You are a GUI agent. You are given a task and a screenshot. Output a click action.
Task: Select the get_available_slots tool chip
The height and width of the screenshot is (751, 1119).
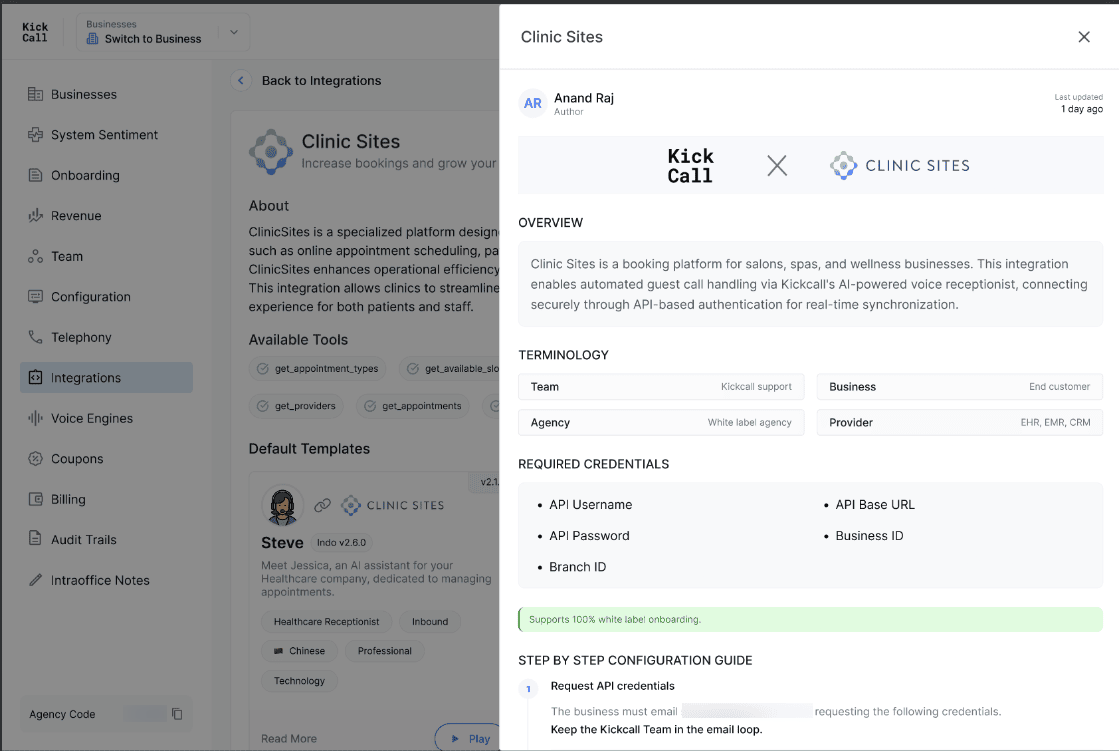[x=449, y=368]
